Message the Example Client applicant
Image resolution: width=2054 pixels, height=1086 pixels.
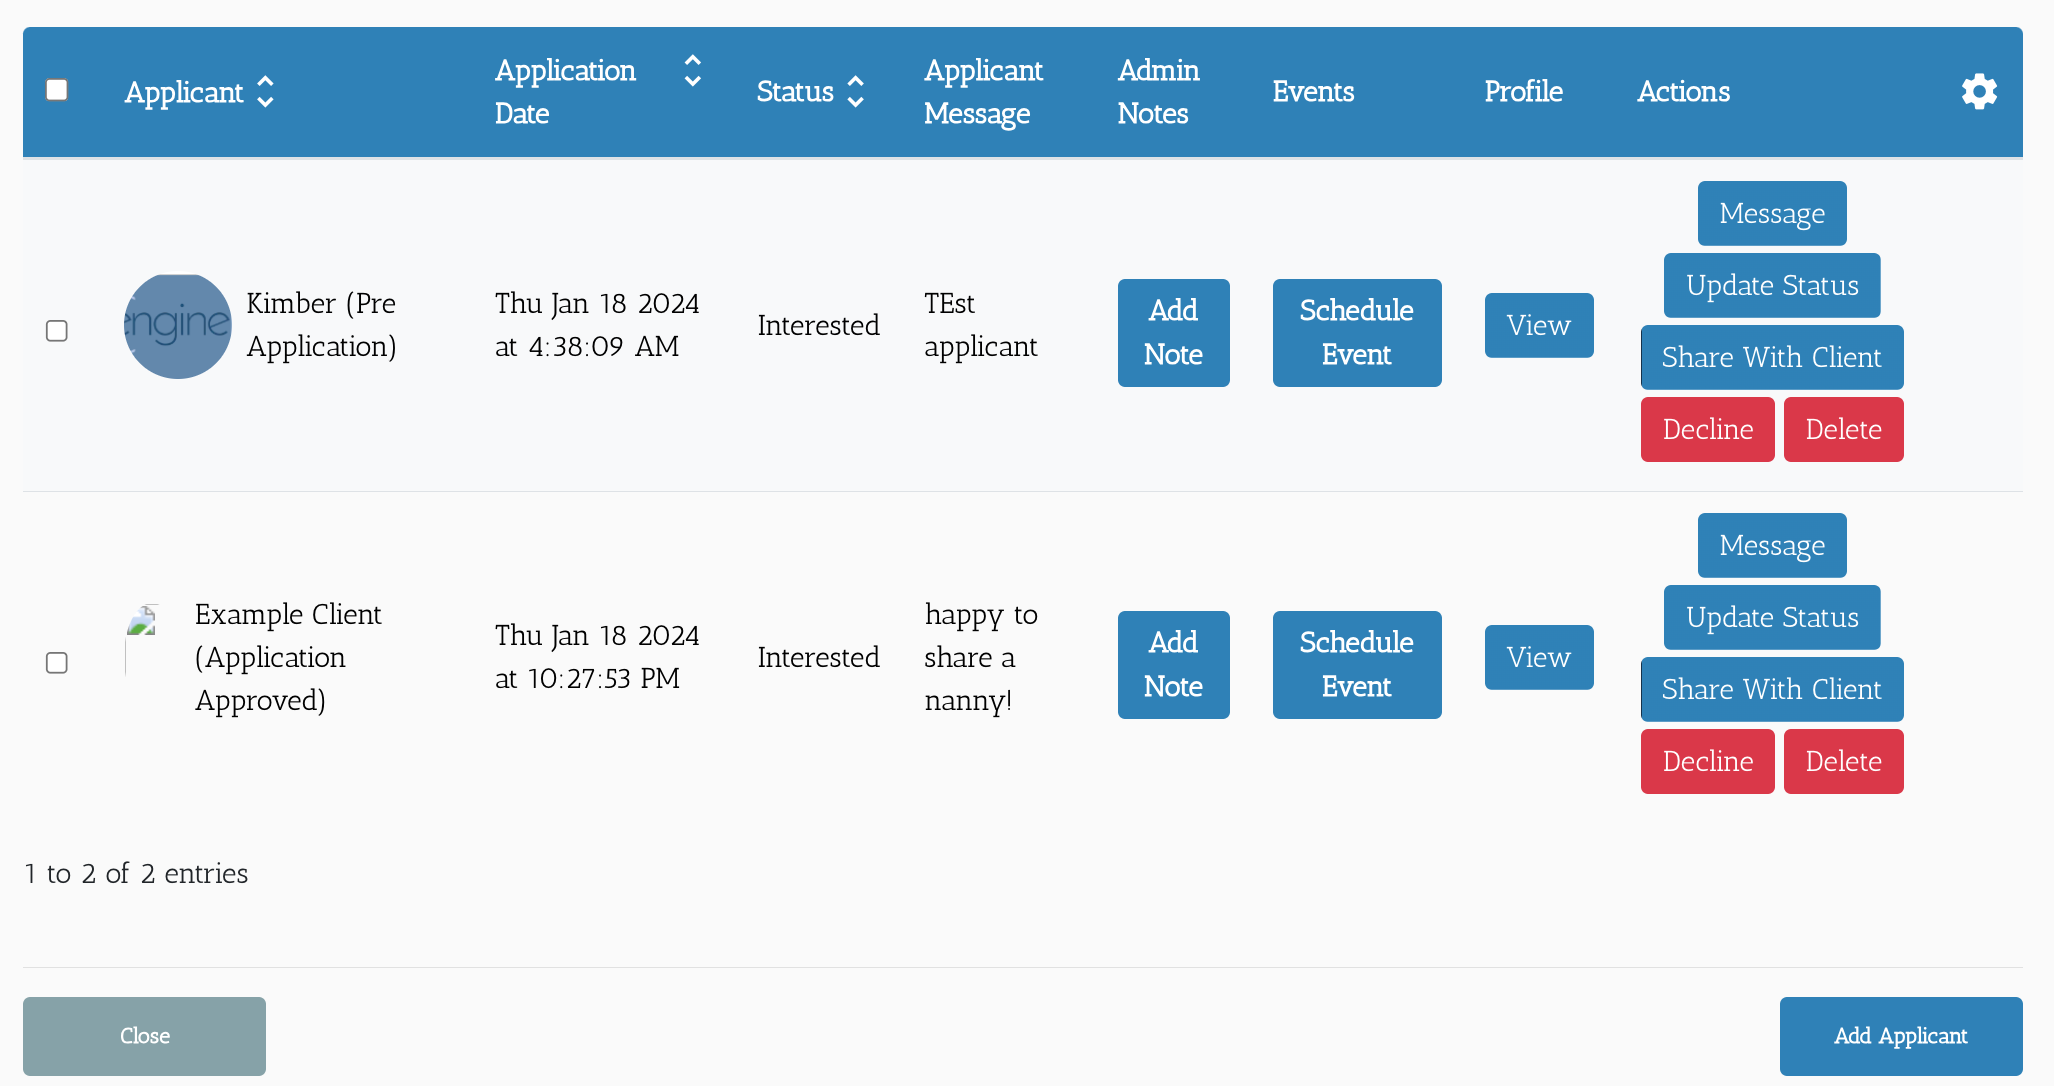pos(1771,545)
